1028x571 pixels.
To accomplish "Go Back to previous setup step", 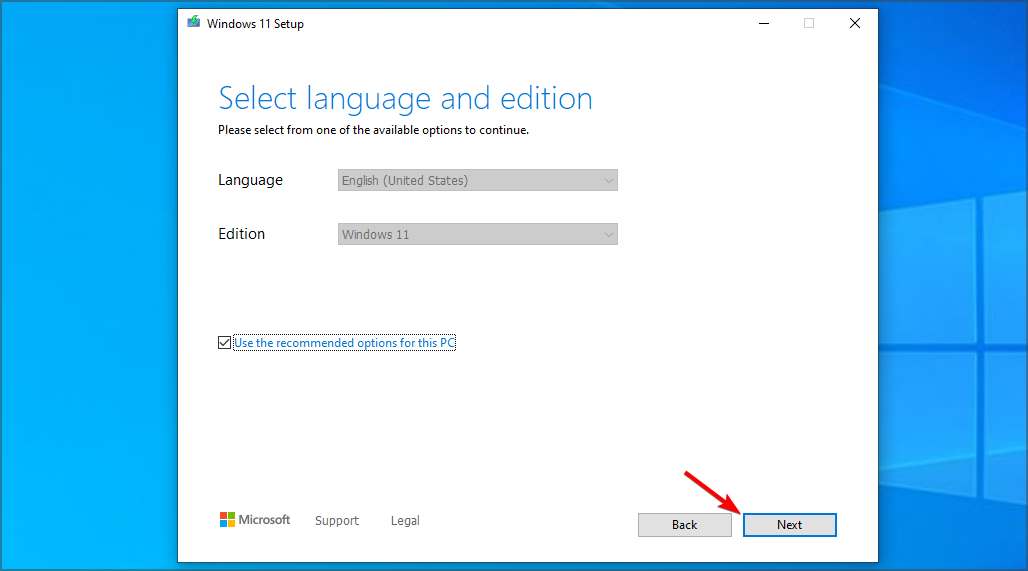I will coord(684,524).
